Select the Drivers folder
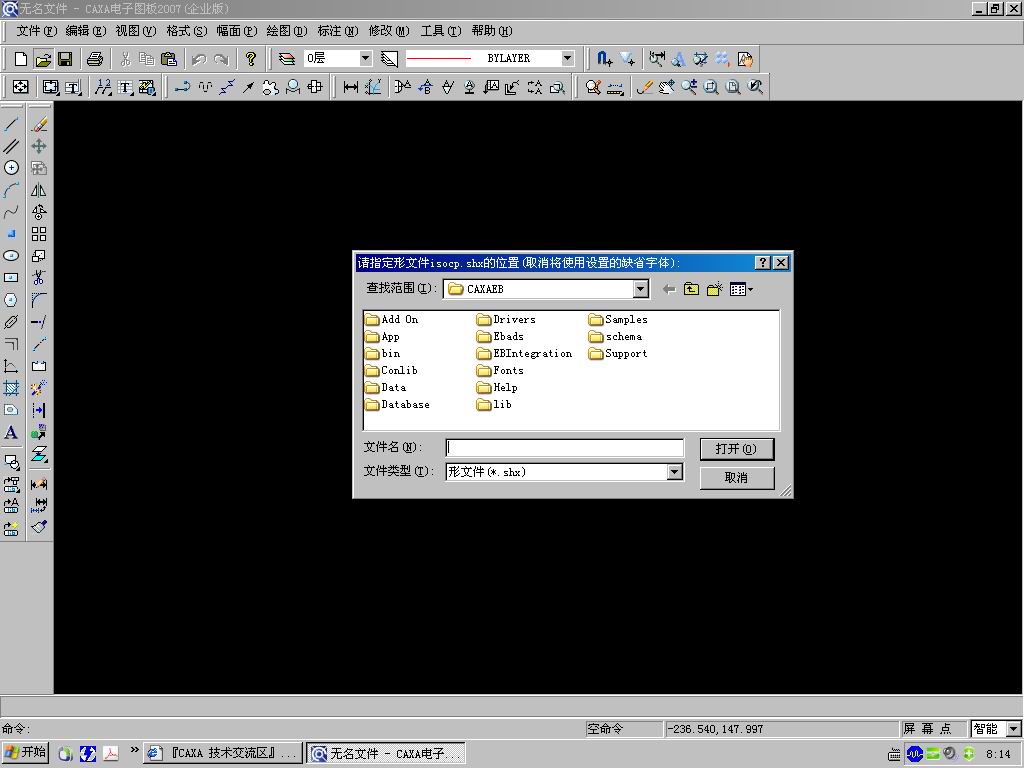 (x=506, y=319)
